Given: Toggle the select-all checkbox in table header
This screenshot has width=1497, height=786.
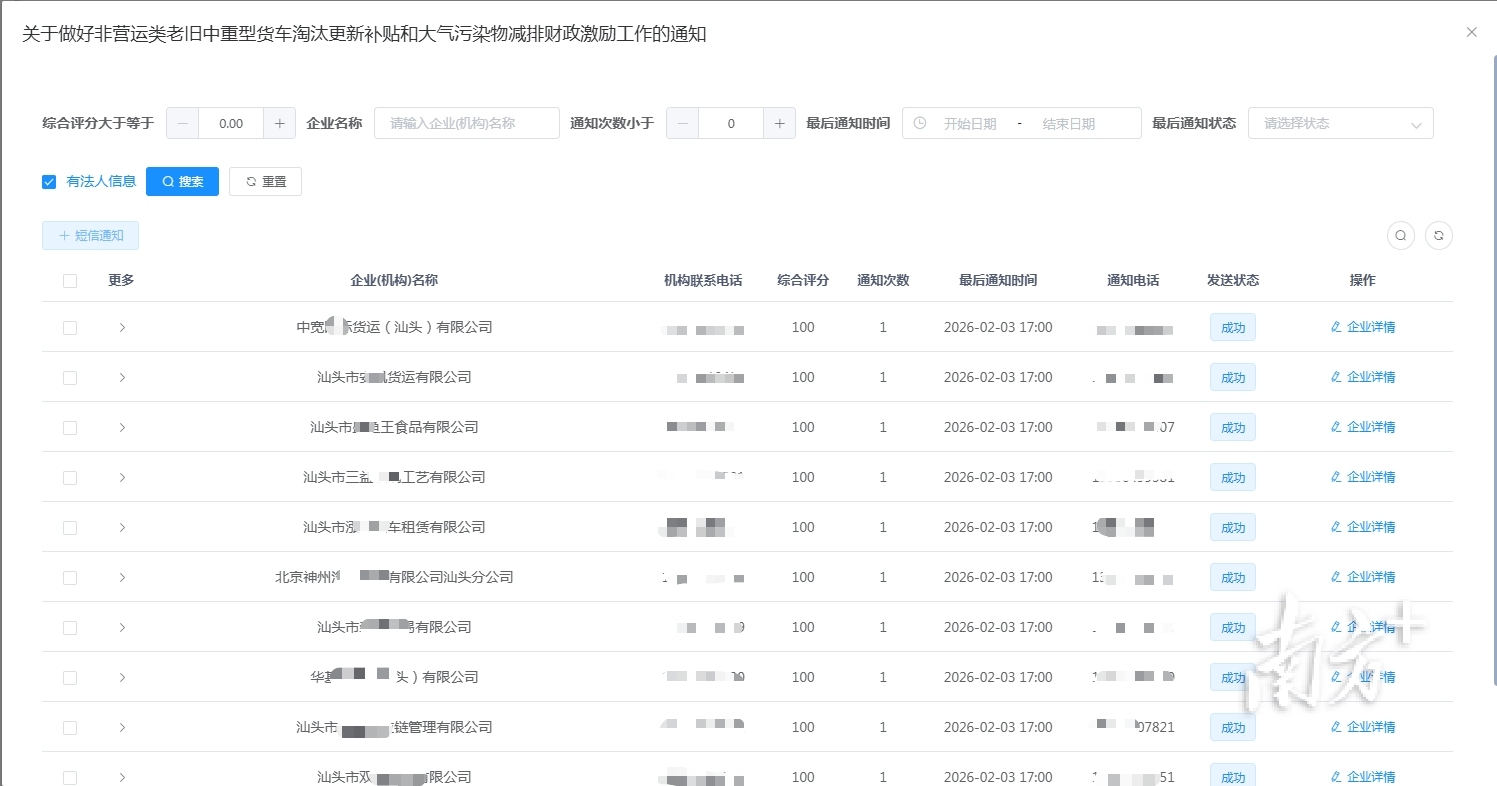Looking at the screenshot, I should point(70,281).
